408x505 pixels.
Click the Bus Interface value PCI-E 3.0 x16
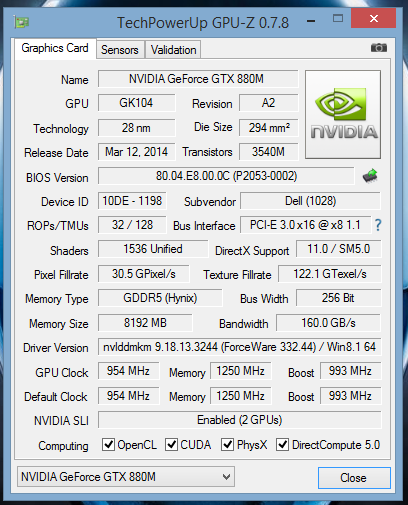tap(305, 225)
